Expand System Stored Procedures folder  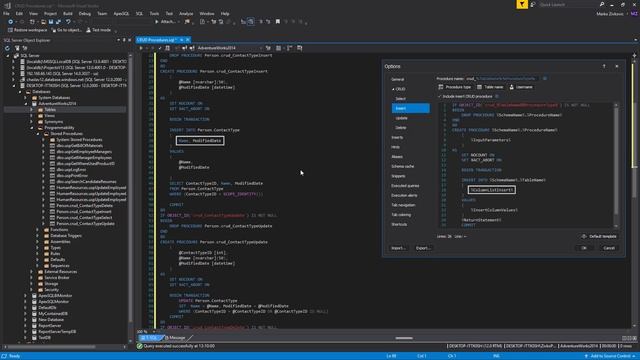coord(44,140)
